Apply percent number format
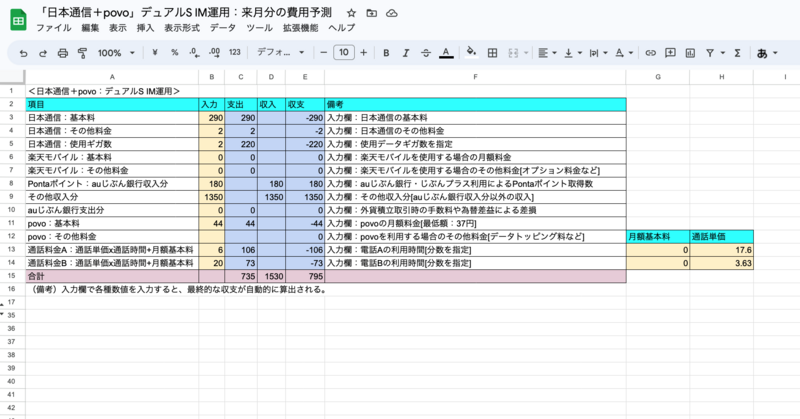Screen dimensions: 800x419 pyautogui.click(x=174, y=53)
